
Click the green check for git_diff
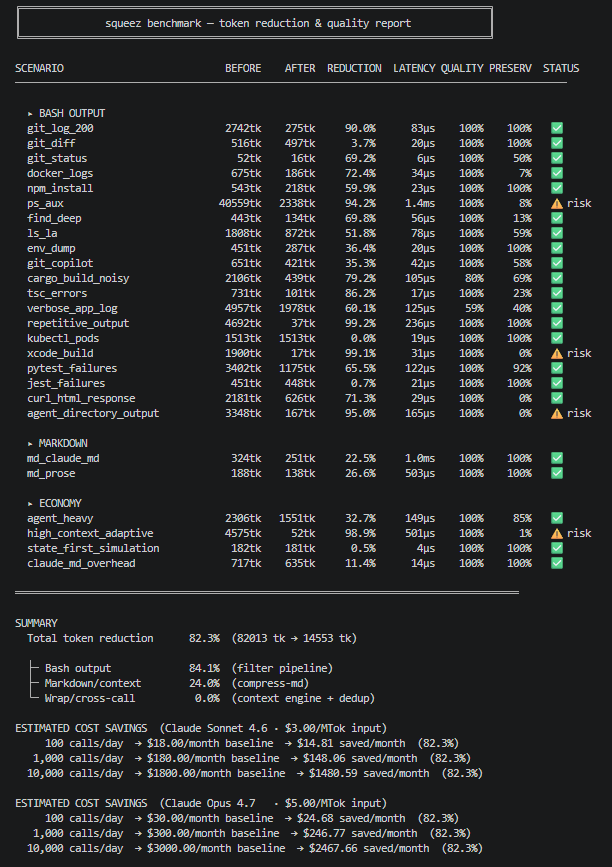[x=557, y=143]
